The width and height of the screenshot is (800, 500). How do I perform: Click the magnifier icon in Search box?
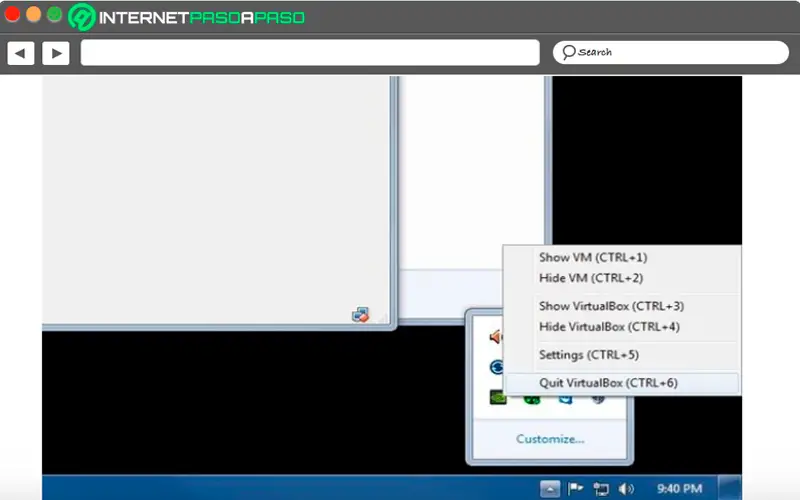click(x=568, y=52)
